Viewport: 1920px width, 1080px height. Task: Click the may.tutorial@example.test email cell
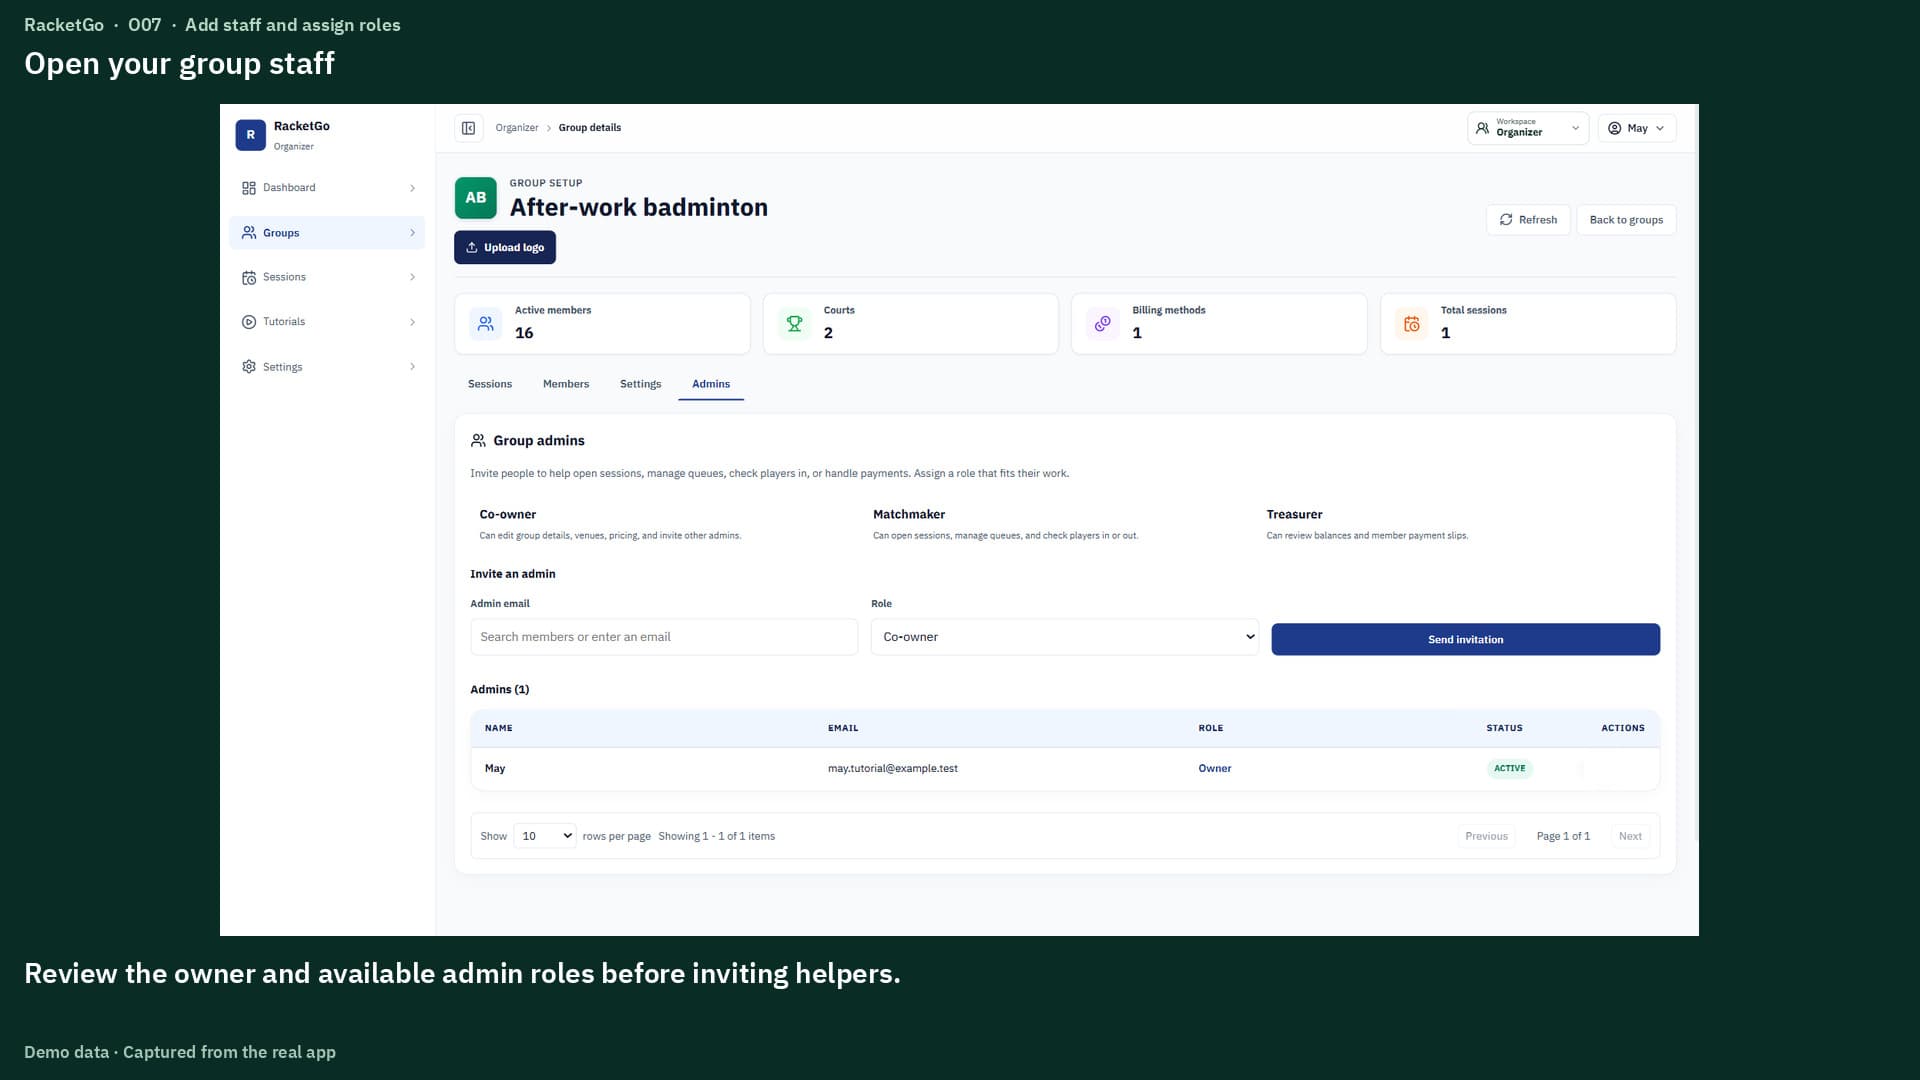(x=893, y=769)
